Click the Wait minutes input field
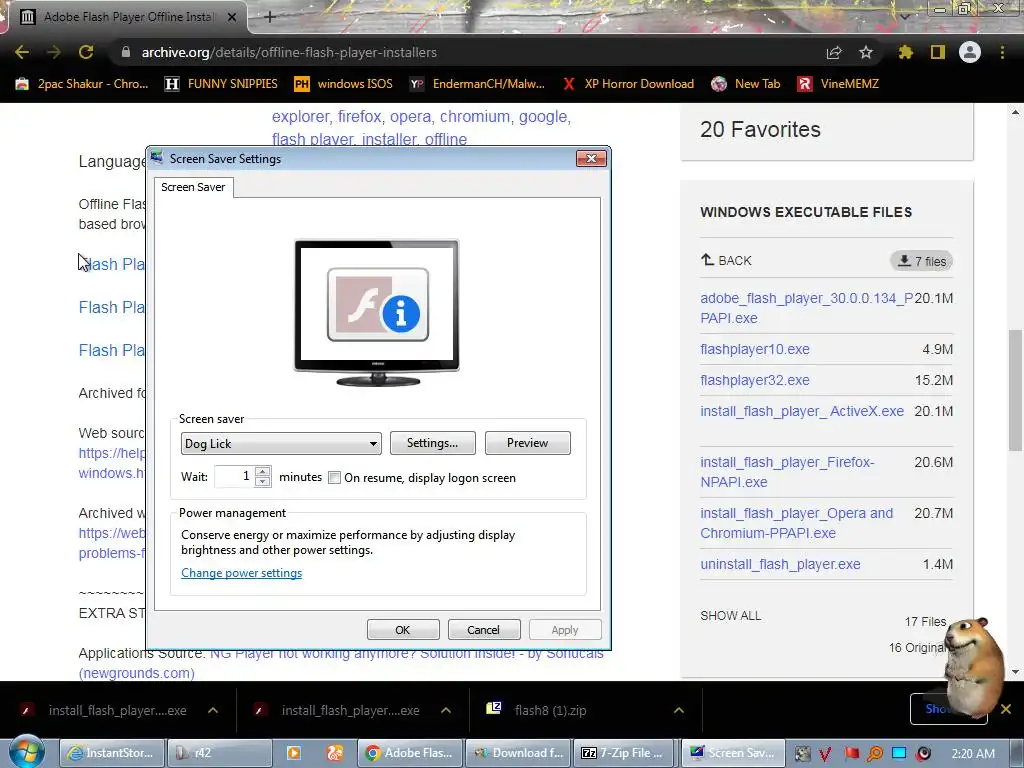The width and height of the screenshot is (1024, 768). click(234, 477)
